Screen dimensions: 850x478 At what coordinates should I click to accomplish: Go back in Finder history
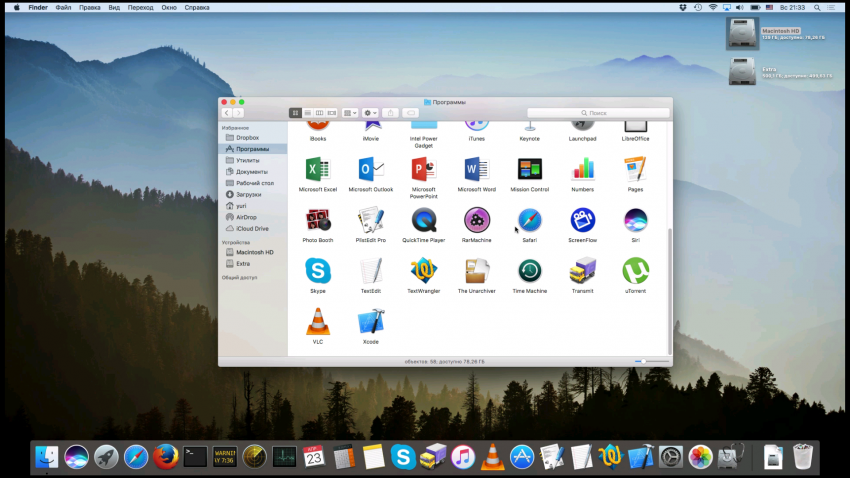pyautogui.click(x=227, y=113)
